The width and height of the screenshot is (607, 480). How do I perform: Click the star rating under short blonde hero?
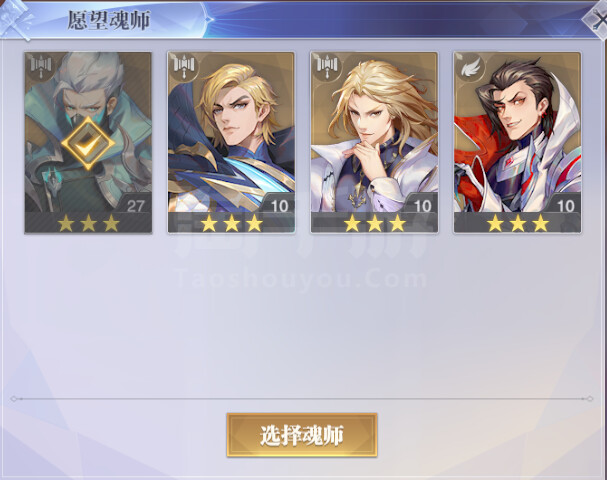pyautogui.click(x=231, y=223)
